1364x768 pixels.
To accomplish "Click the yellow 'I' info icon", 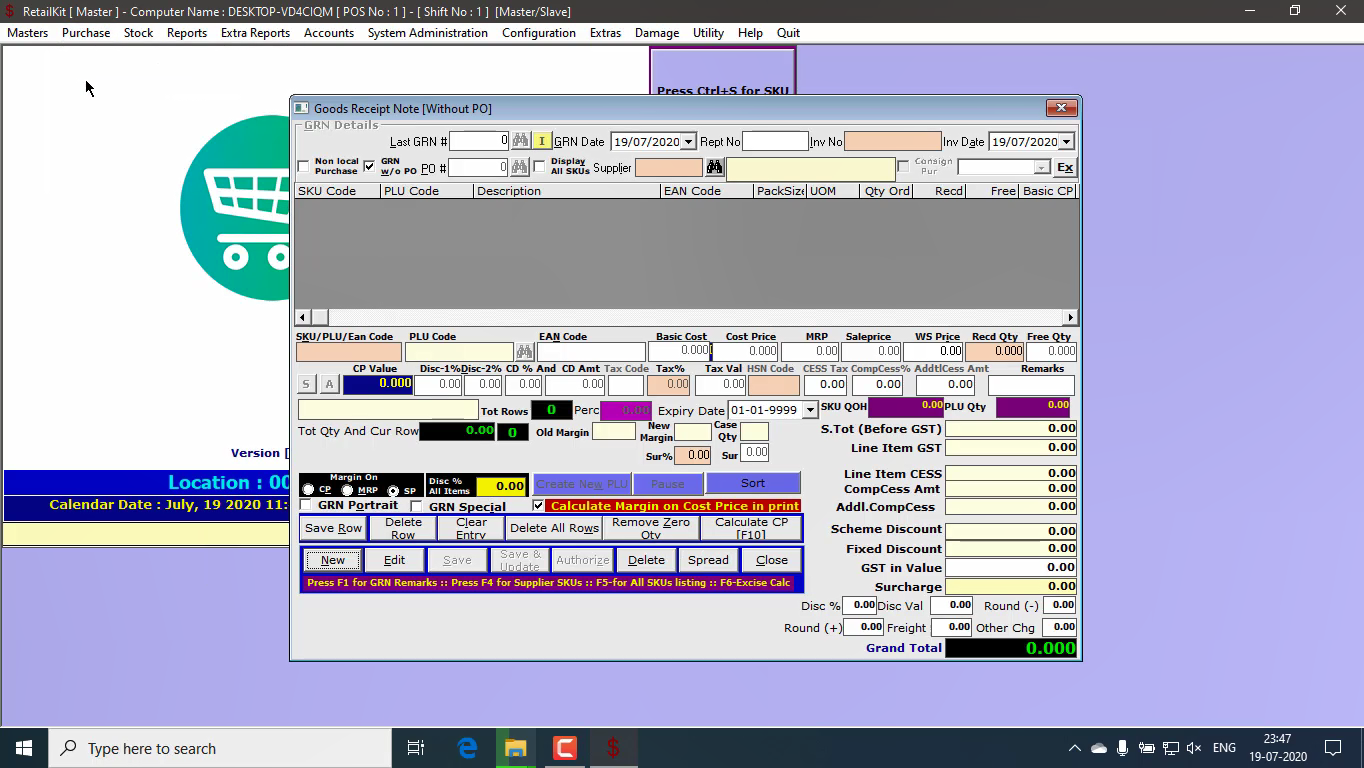I will (x=541, y=141).
